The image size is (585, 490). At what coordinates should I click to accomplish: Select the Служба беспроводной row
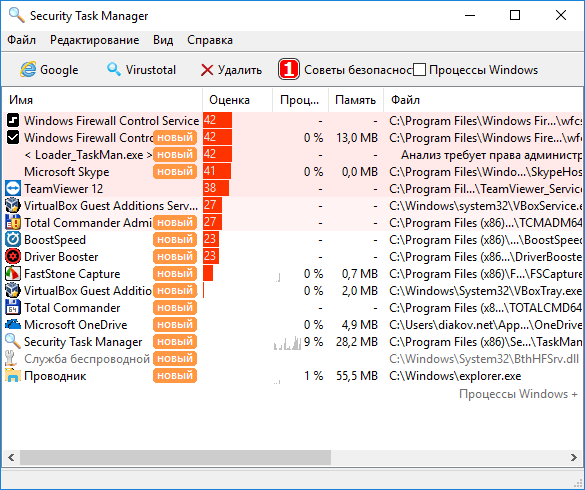coord(292,359)
